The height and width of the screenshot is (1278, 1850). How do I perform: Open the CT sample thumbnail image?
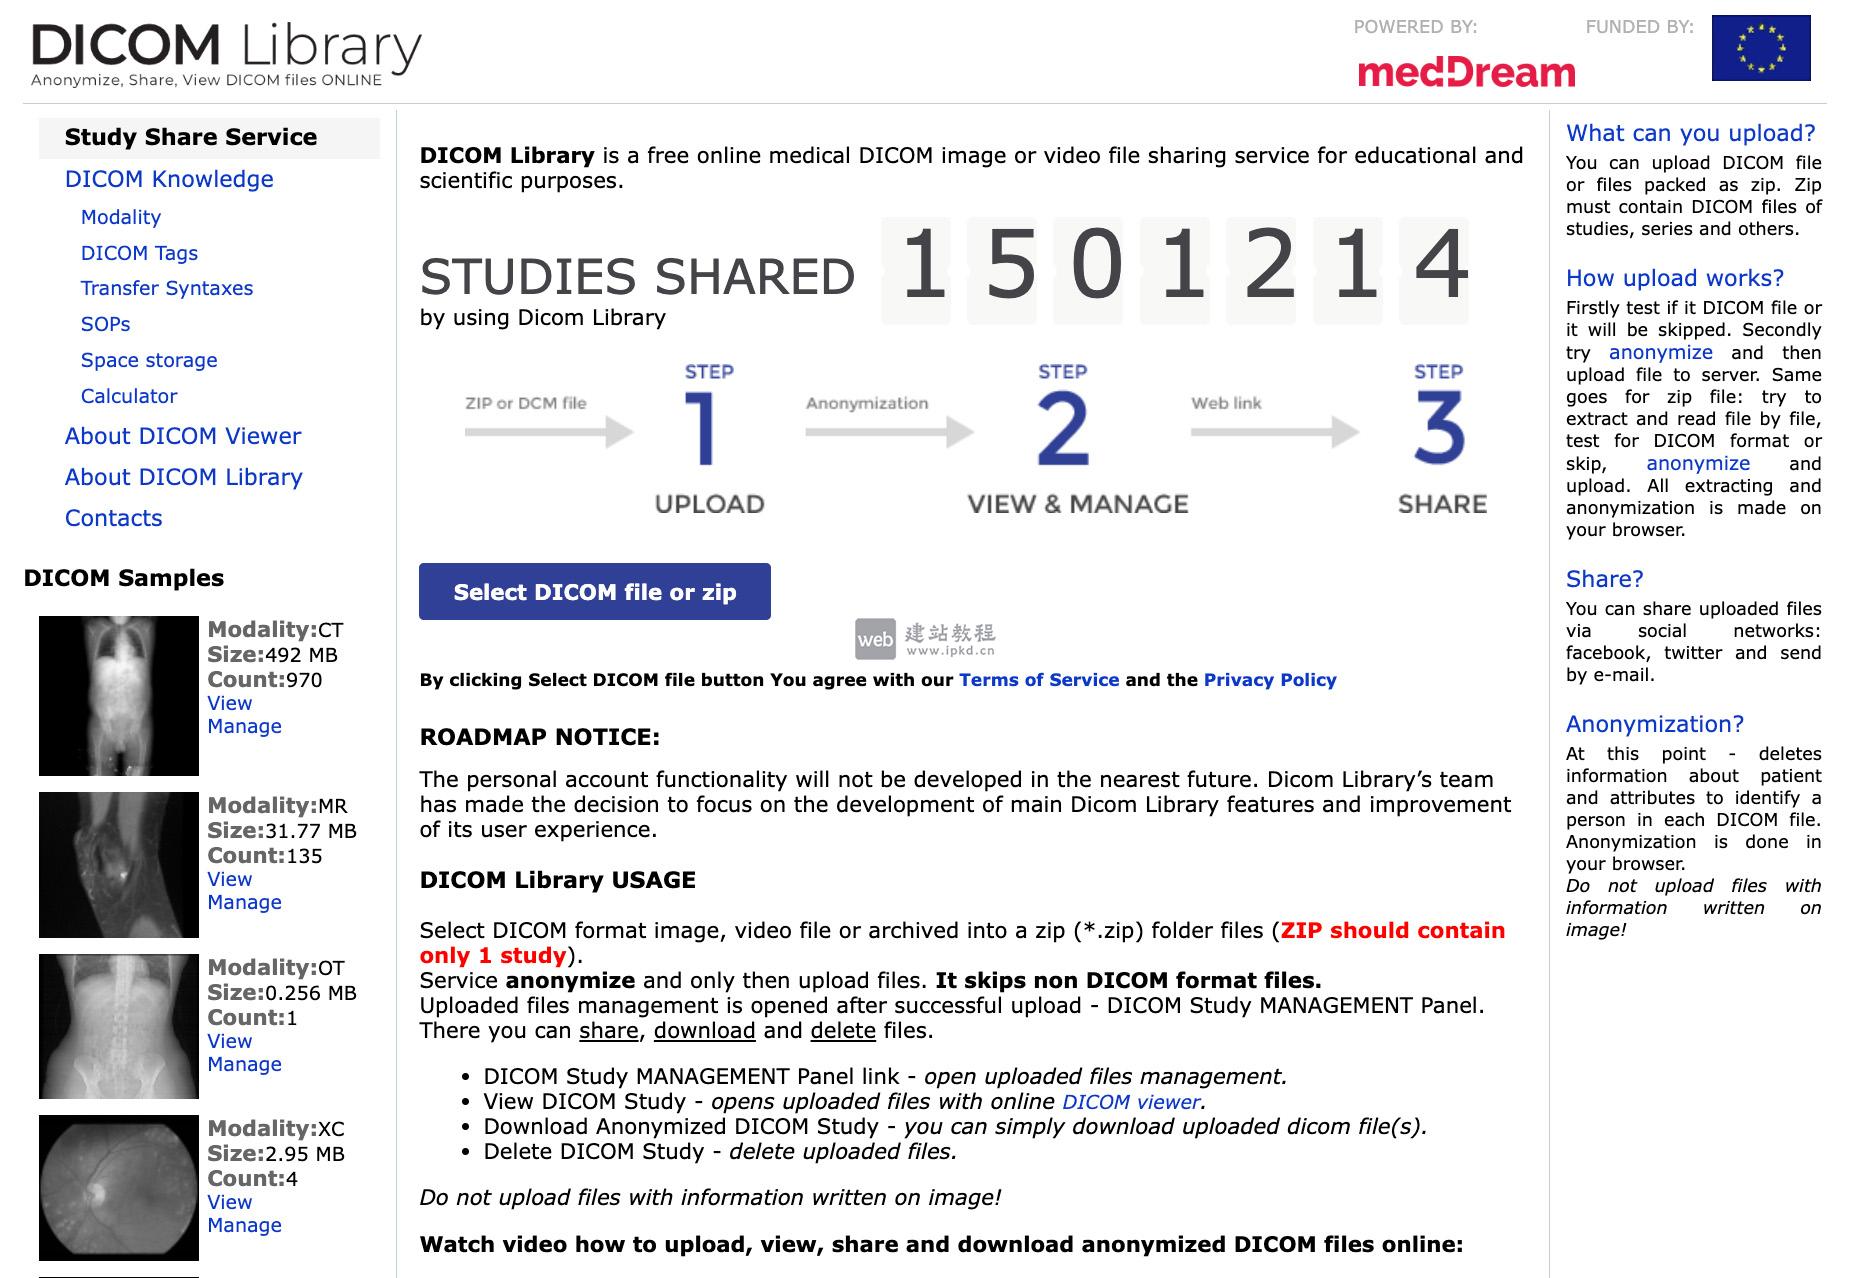point(119,695)
